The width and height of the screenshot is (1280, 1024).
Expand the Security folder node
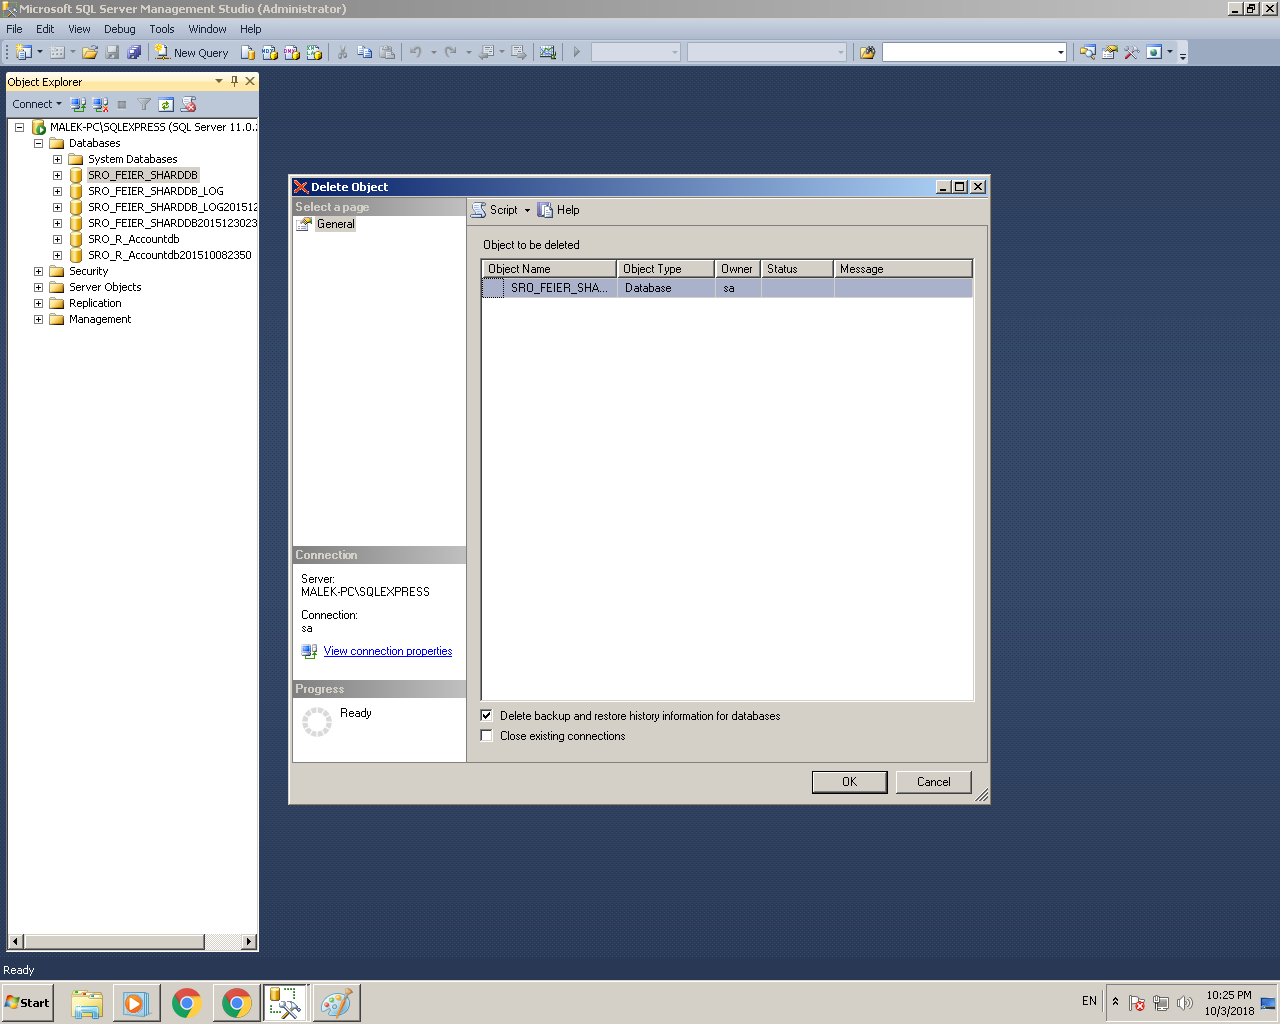coord(38,271)
